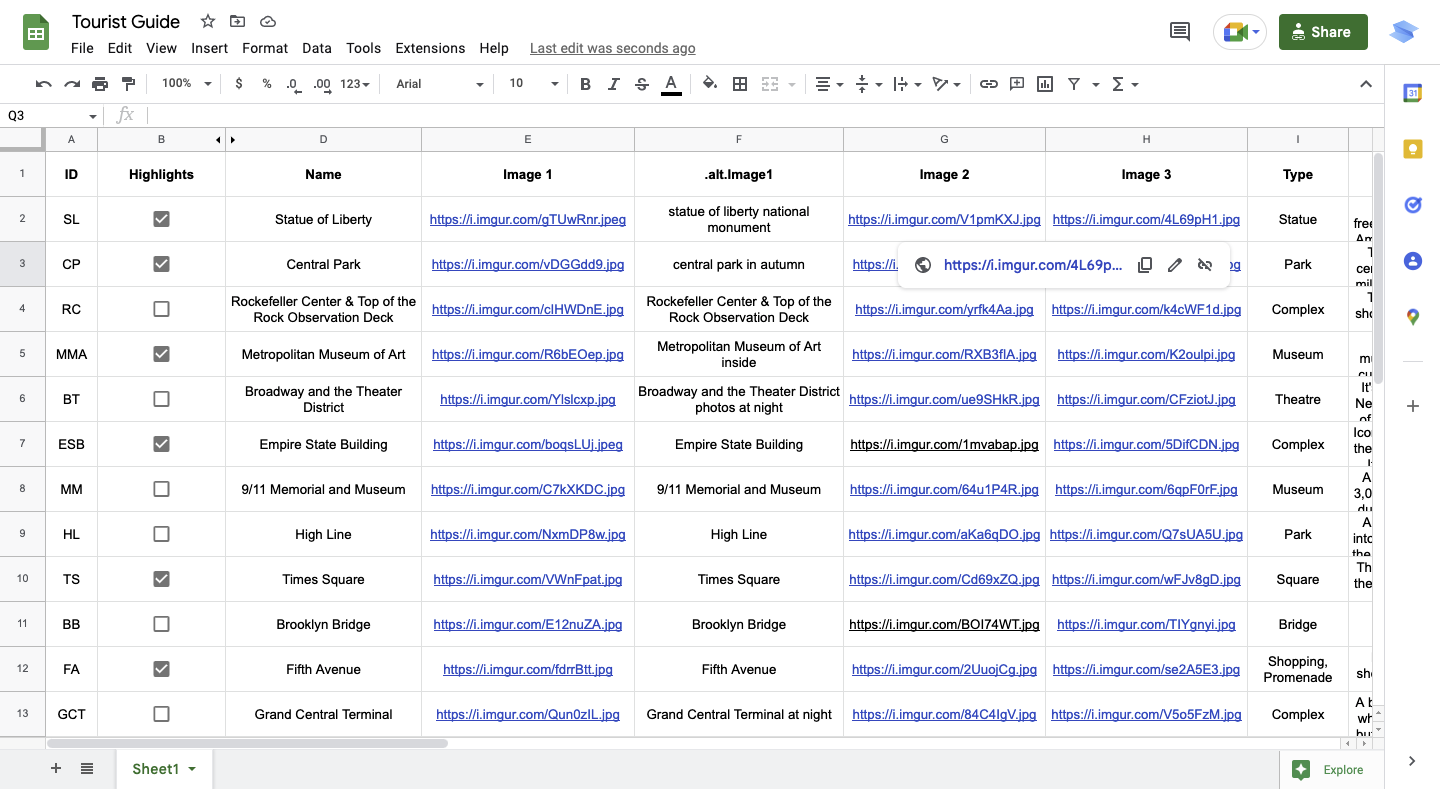Toggle bold formatting
The image size is (1440, 789).
point(586,84)
